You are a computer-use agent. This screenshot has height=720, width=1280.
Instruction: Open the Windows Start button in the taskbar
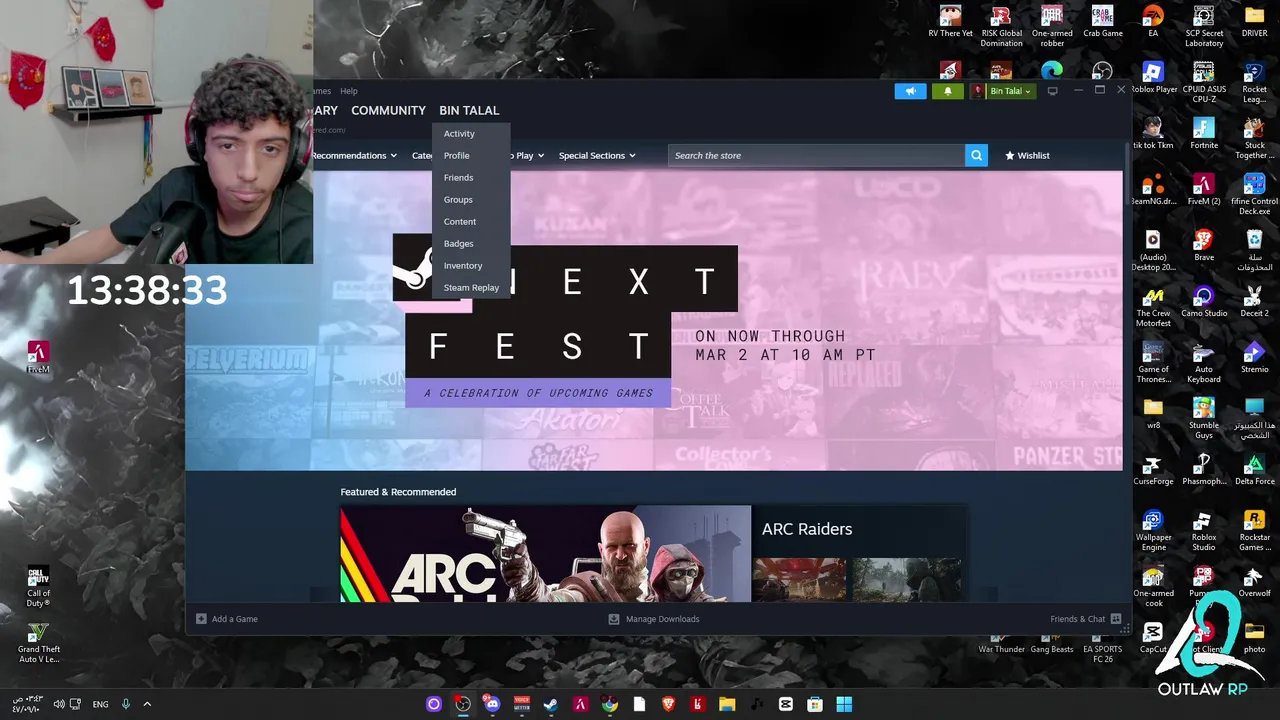(844, 704)
